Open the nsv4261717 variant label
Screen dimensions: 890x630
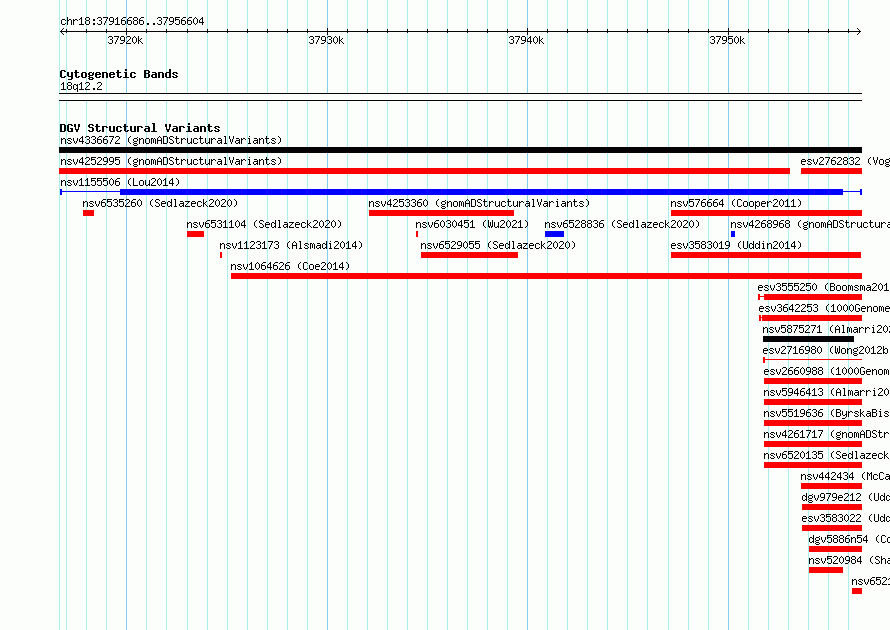(826, 434)
